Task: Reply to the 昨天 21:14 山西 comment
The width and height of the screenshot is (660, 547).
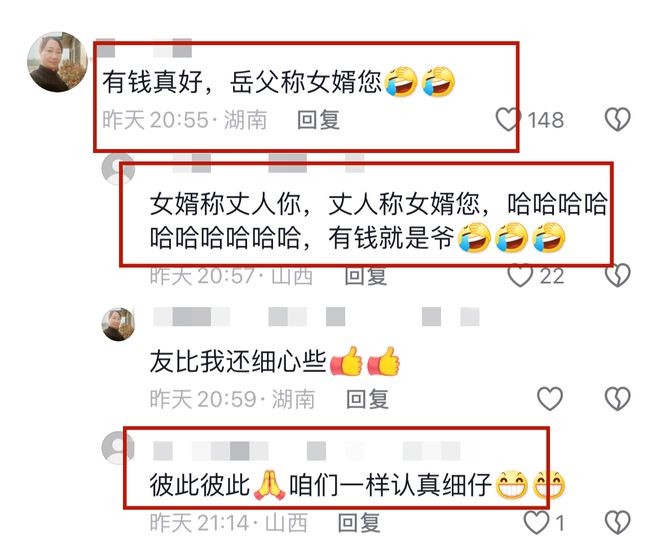Action: 359,523
